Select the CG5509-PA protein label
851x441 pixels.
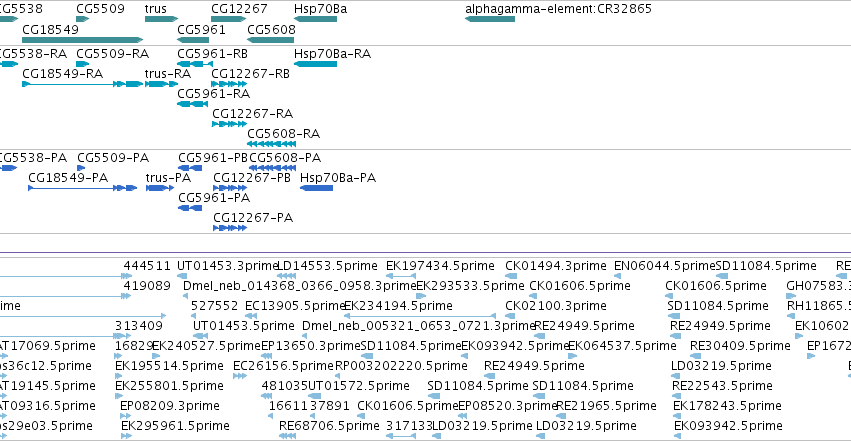tap(113, 158)
